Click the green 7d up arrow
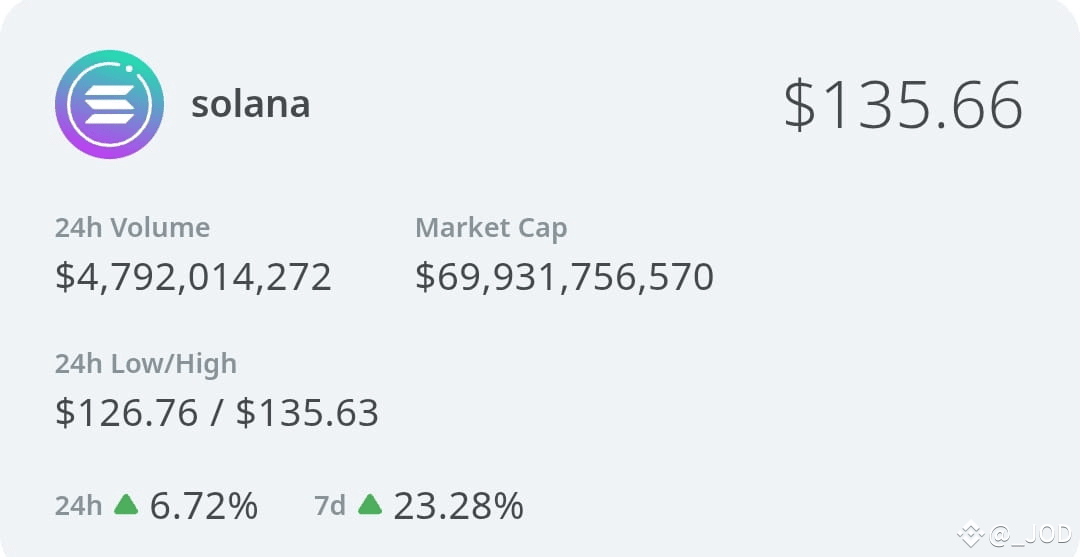 tap(370, 505)
